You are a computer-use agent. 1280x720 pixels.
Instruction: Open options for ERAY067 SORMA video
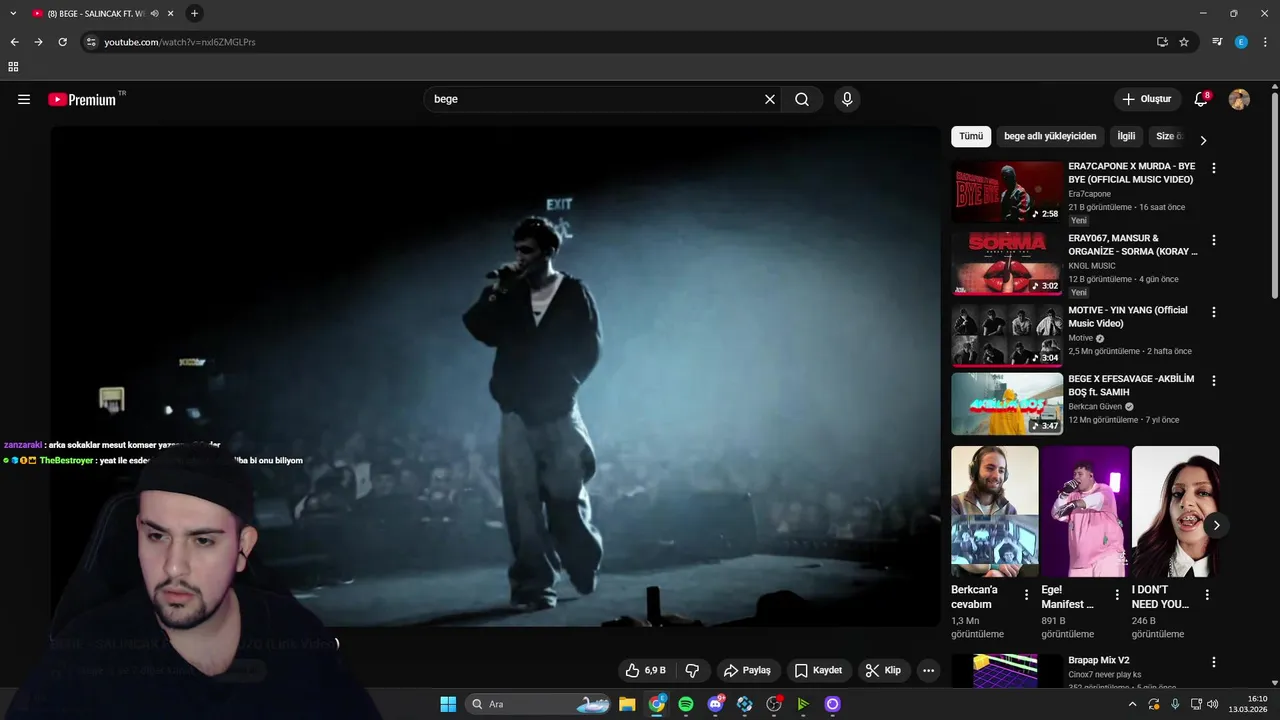point(1214,240)
